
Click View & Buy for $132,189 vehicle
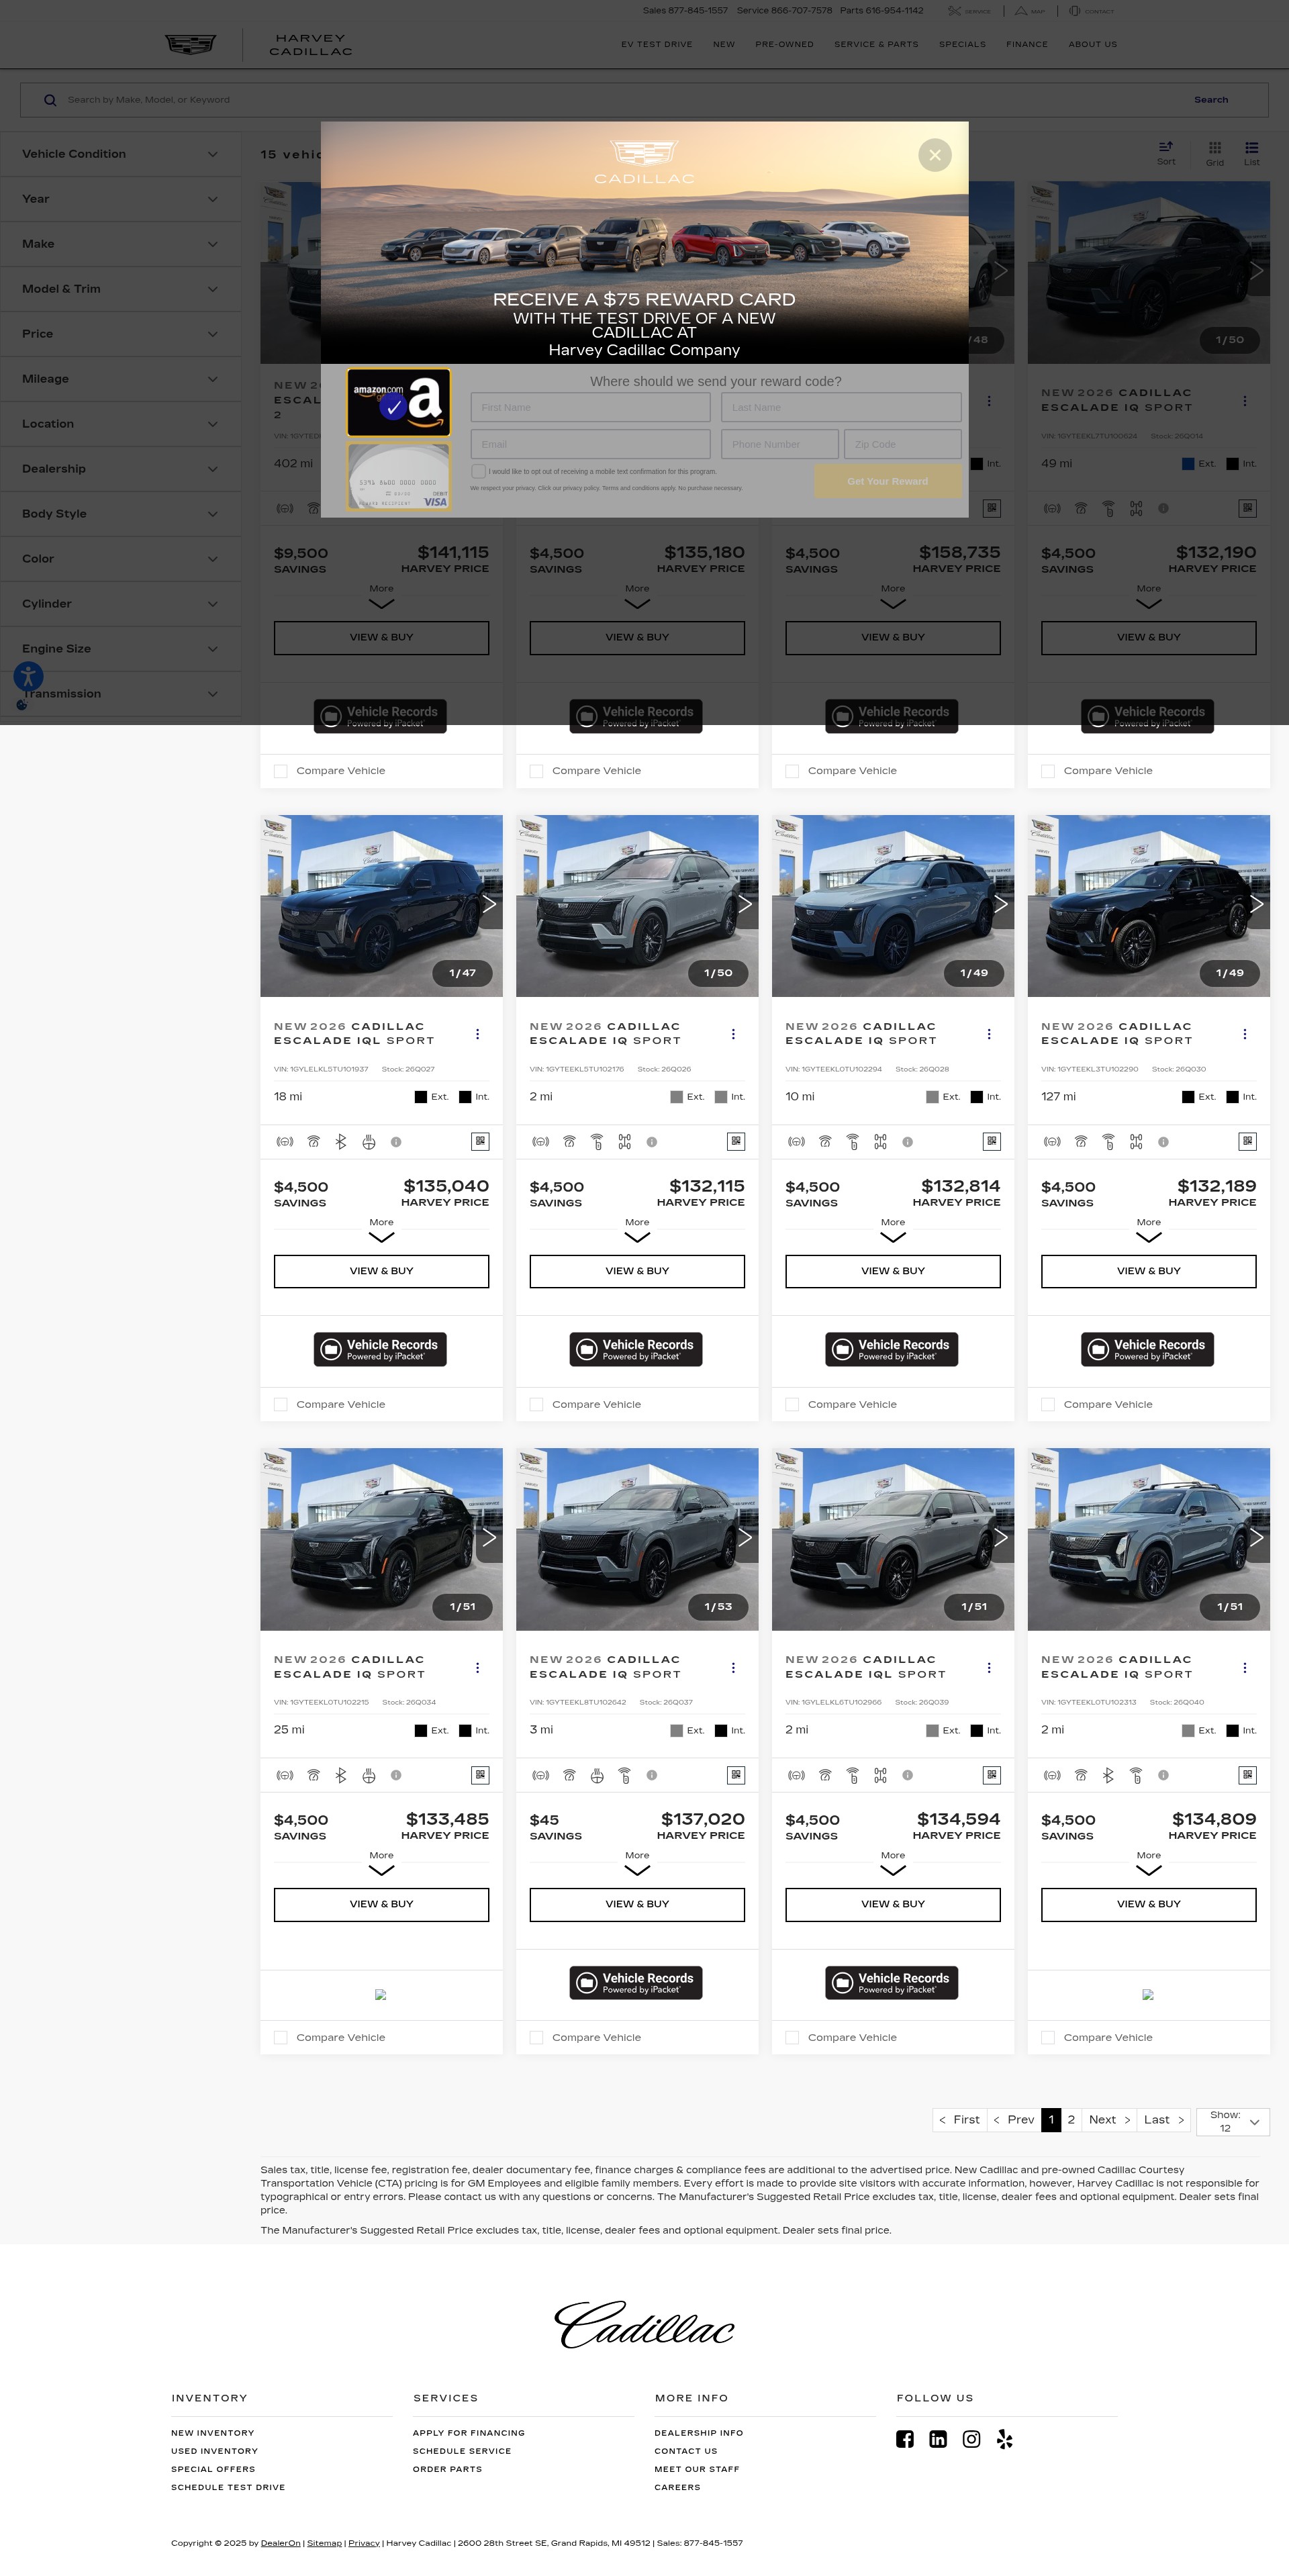point(1148,1271)
